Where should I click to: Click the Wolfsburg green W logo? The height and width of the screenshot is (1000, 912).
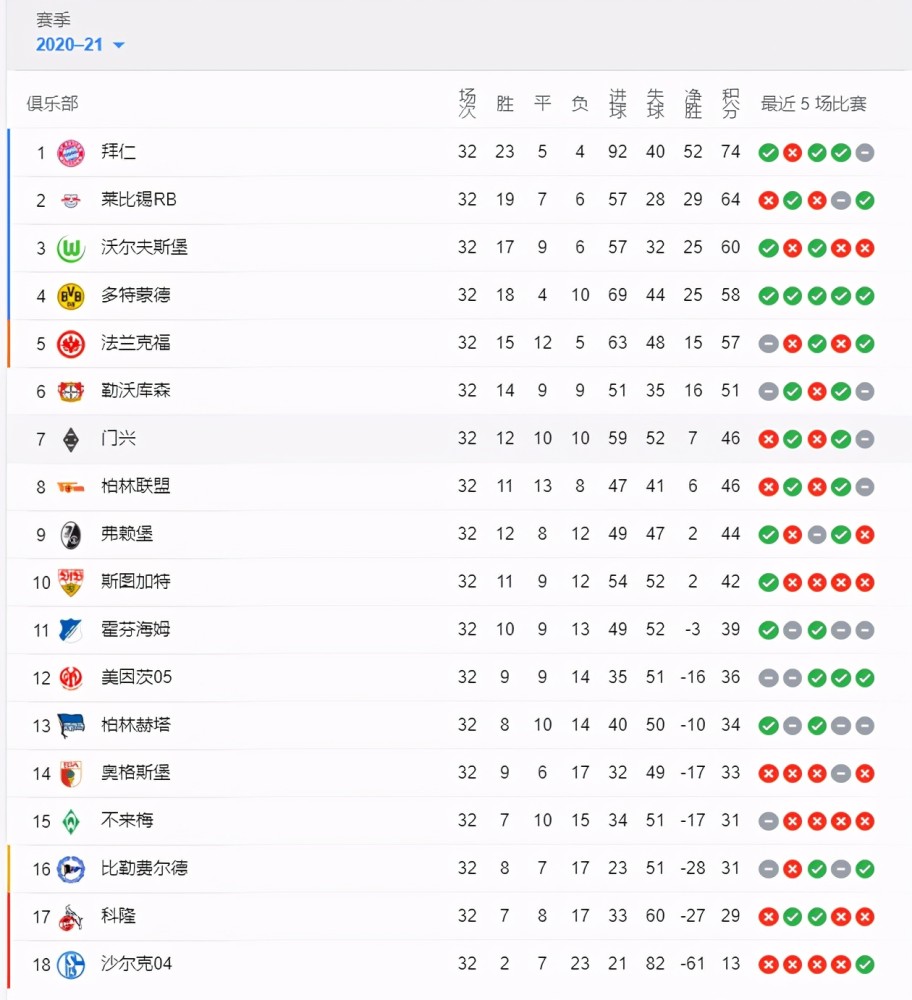(x=71, y=248)
